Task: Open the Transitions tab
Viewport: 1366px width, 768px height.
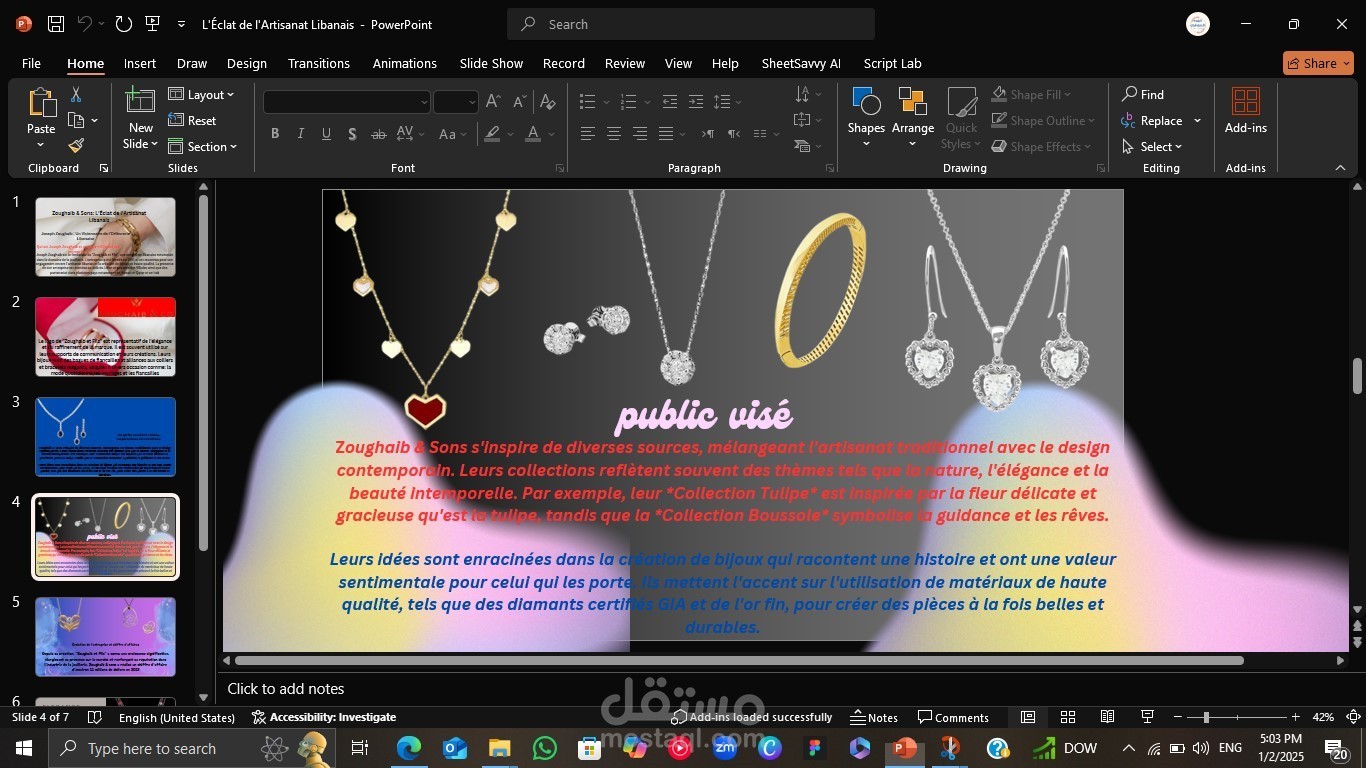Action: pos(319,63)
